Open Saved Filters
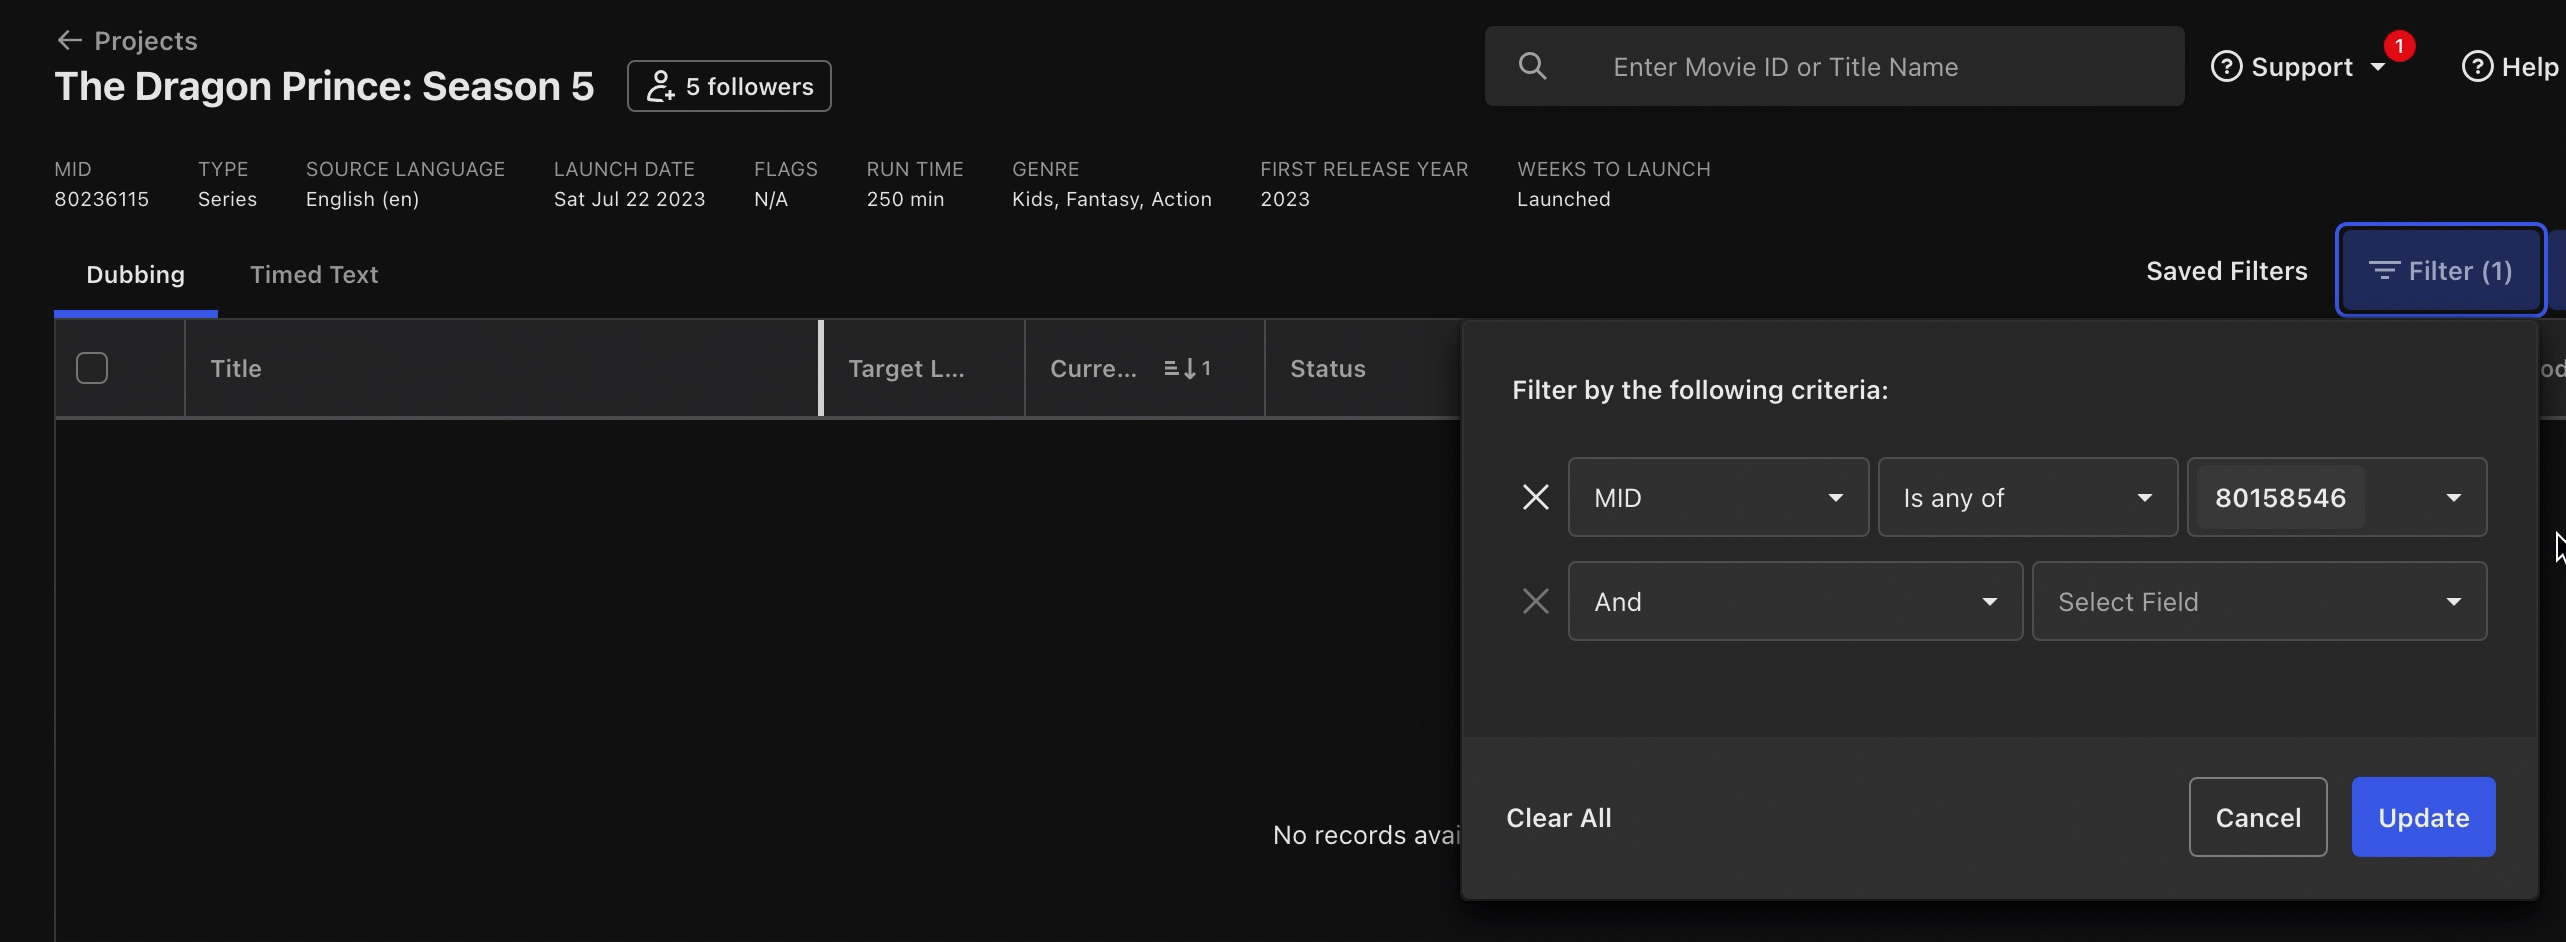 point(2226,271)
